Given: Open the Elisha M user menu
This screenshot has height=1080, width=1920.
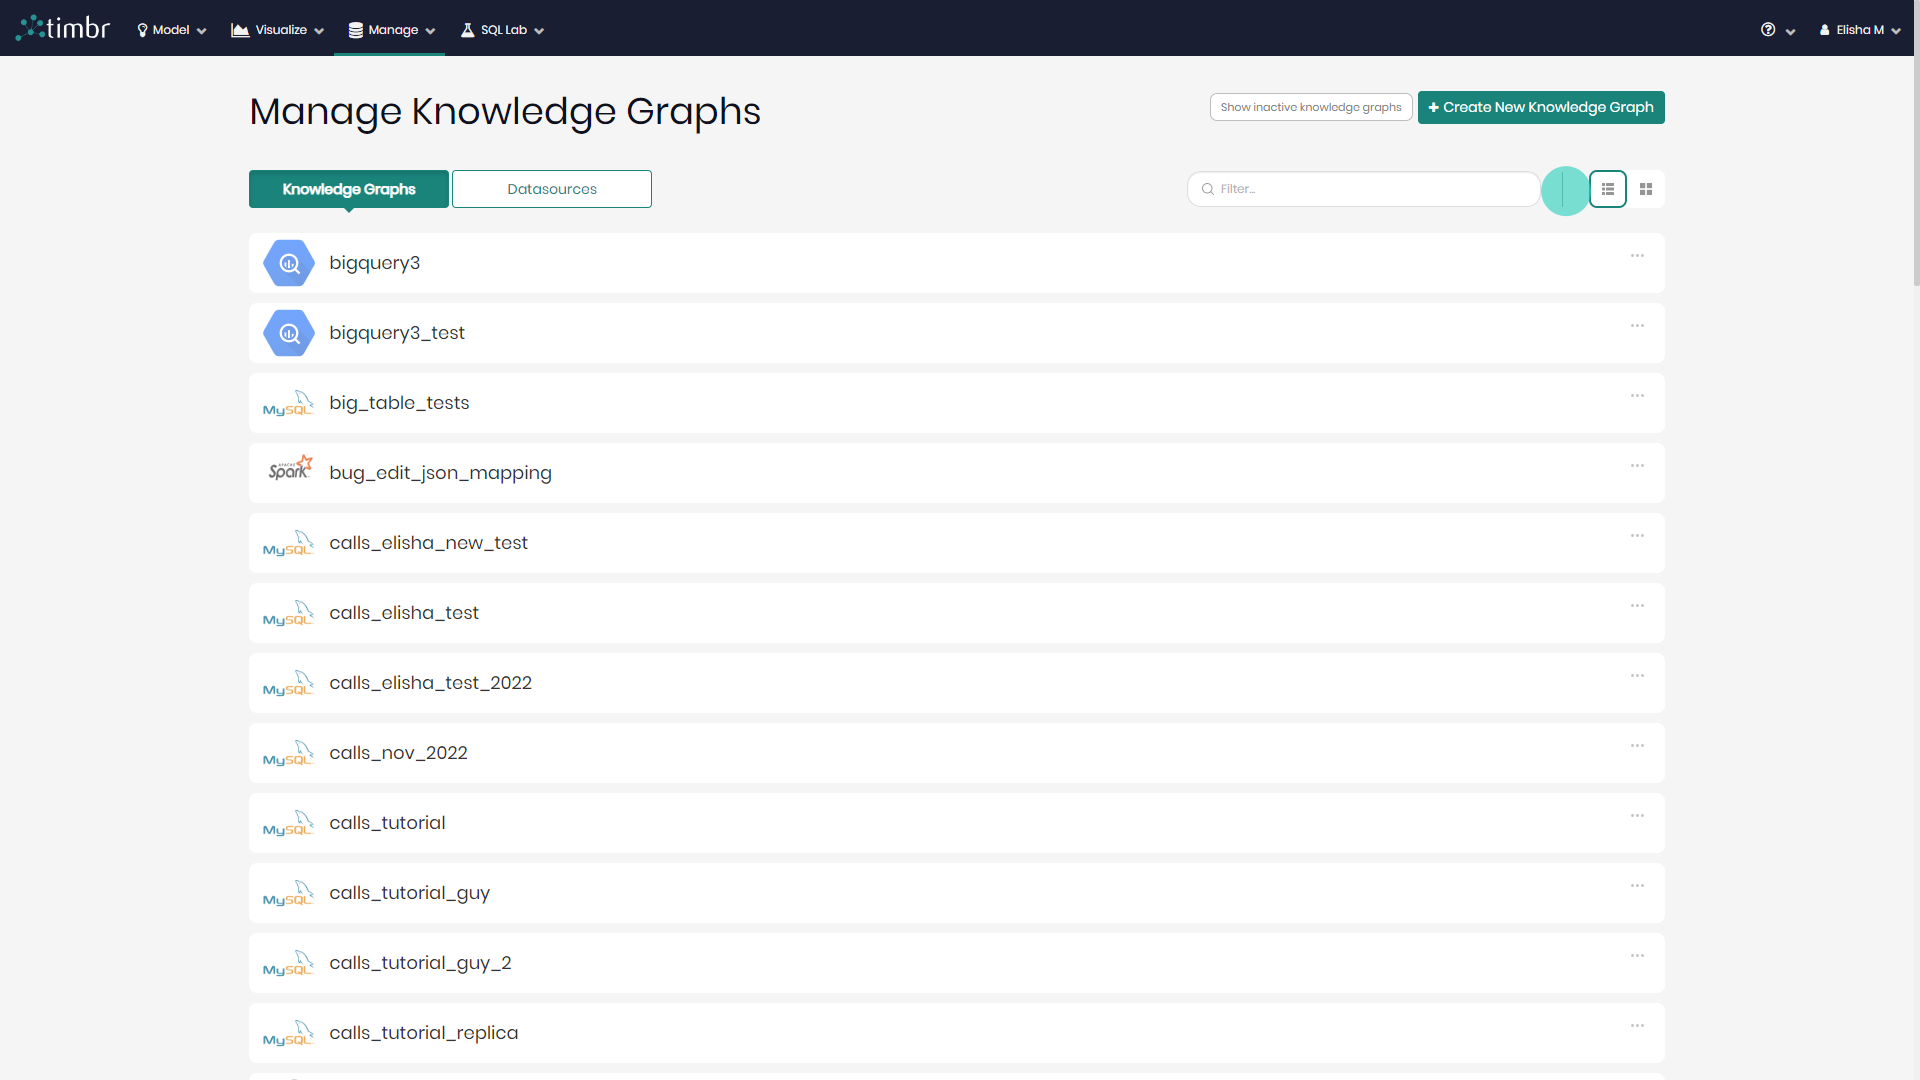Looking at the screenshot, I should 1860,30.
